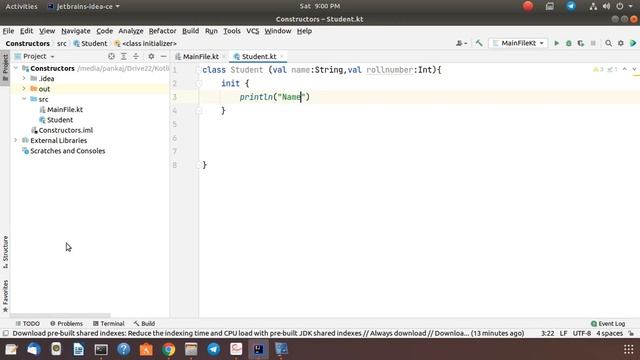Open the Structure side tool window
The image size is (640, 360).
5,252
